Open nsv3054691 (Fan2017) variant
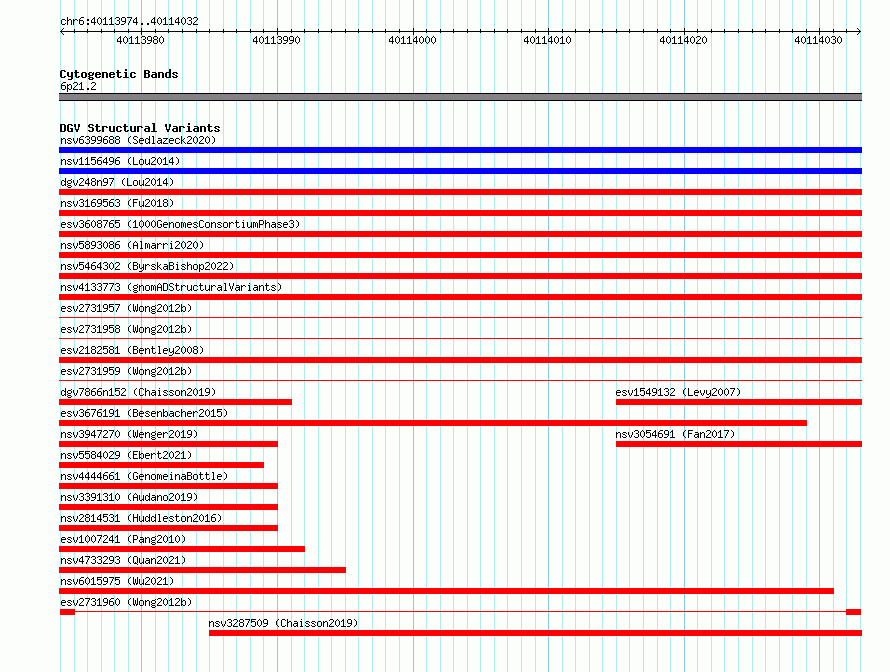Image resolution: width=890 pixels, height=672 pixels. (675, 434)
